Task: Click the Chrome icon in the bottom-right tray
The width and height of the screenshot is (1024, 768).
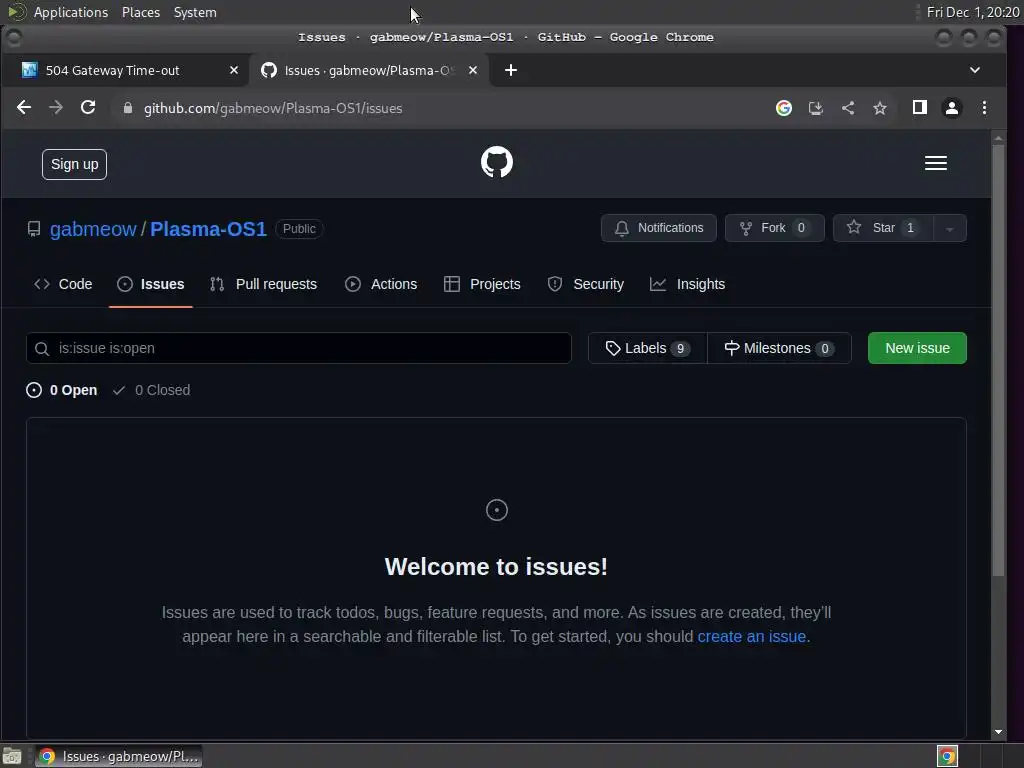Action: [947, 756]
